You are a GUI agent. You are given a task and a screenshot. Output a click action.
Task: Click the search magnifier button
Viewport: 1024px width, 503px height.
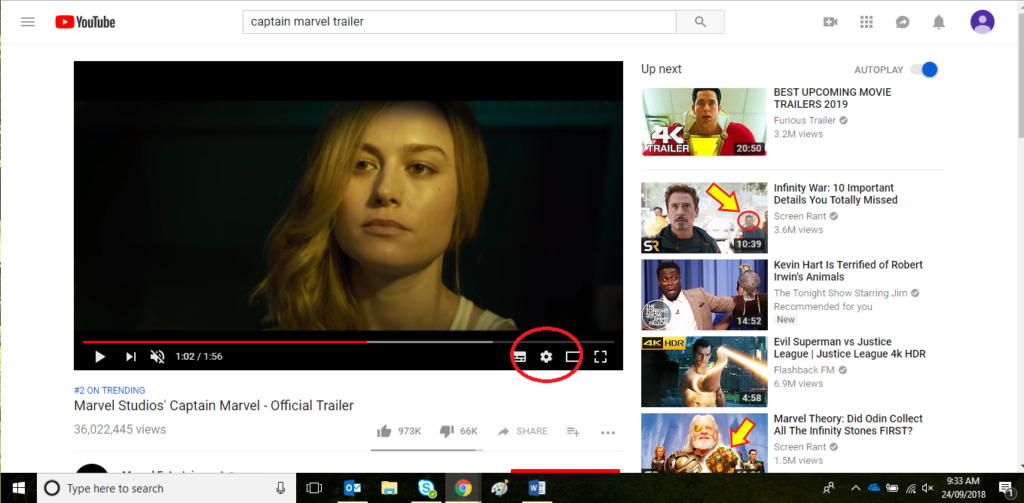(x=700, y=22)
